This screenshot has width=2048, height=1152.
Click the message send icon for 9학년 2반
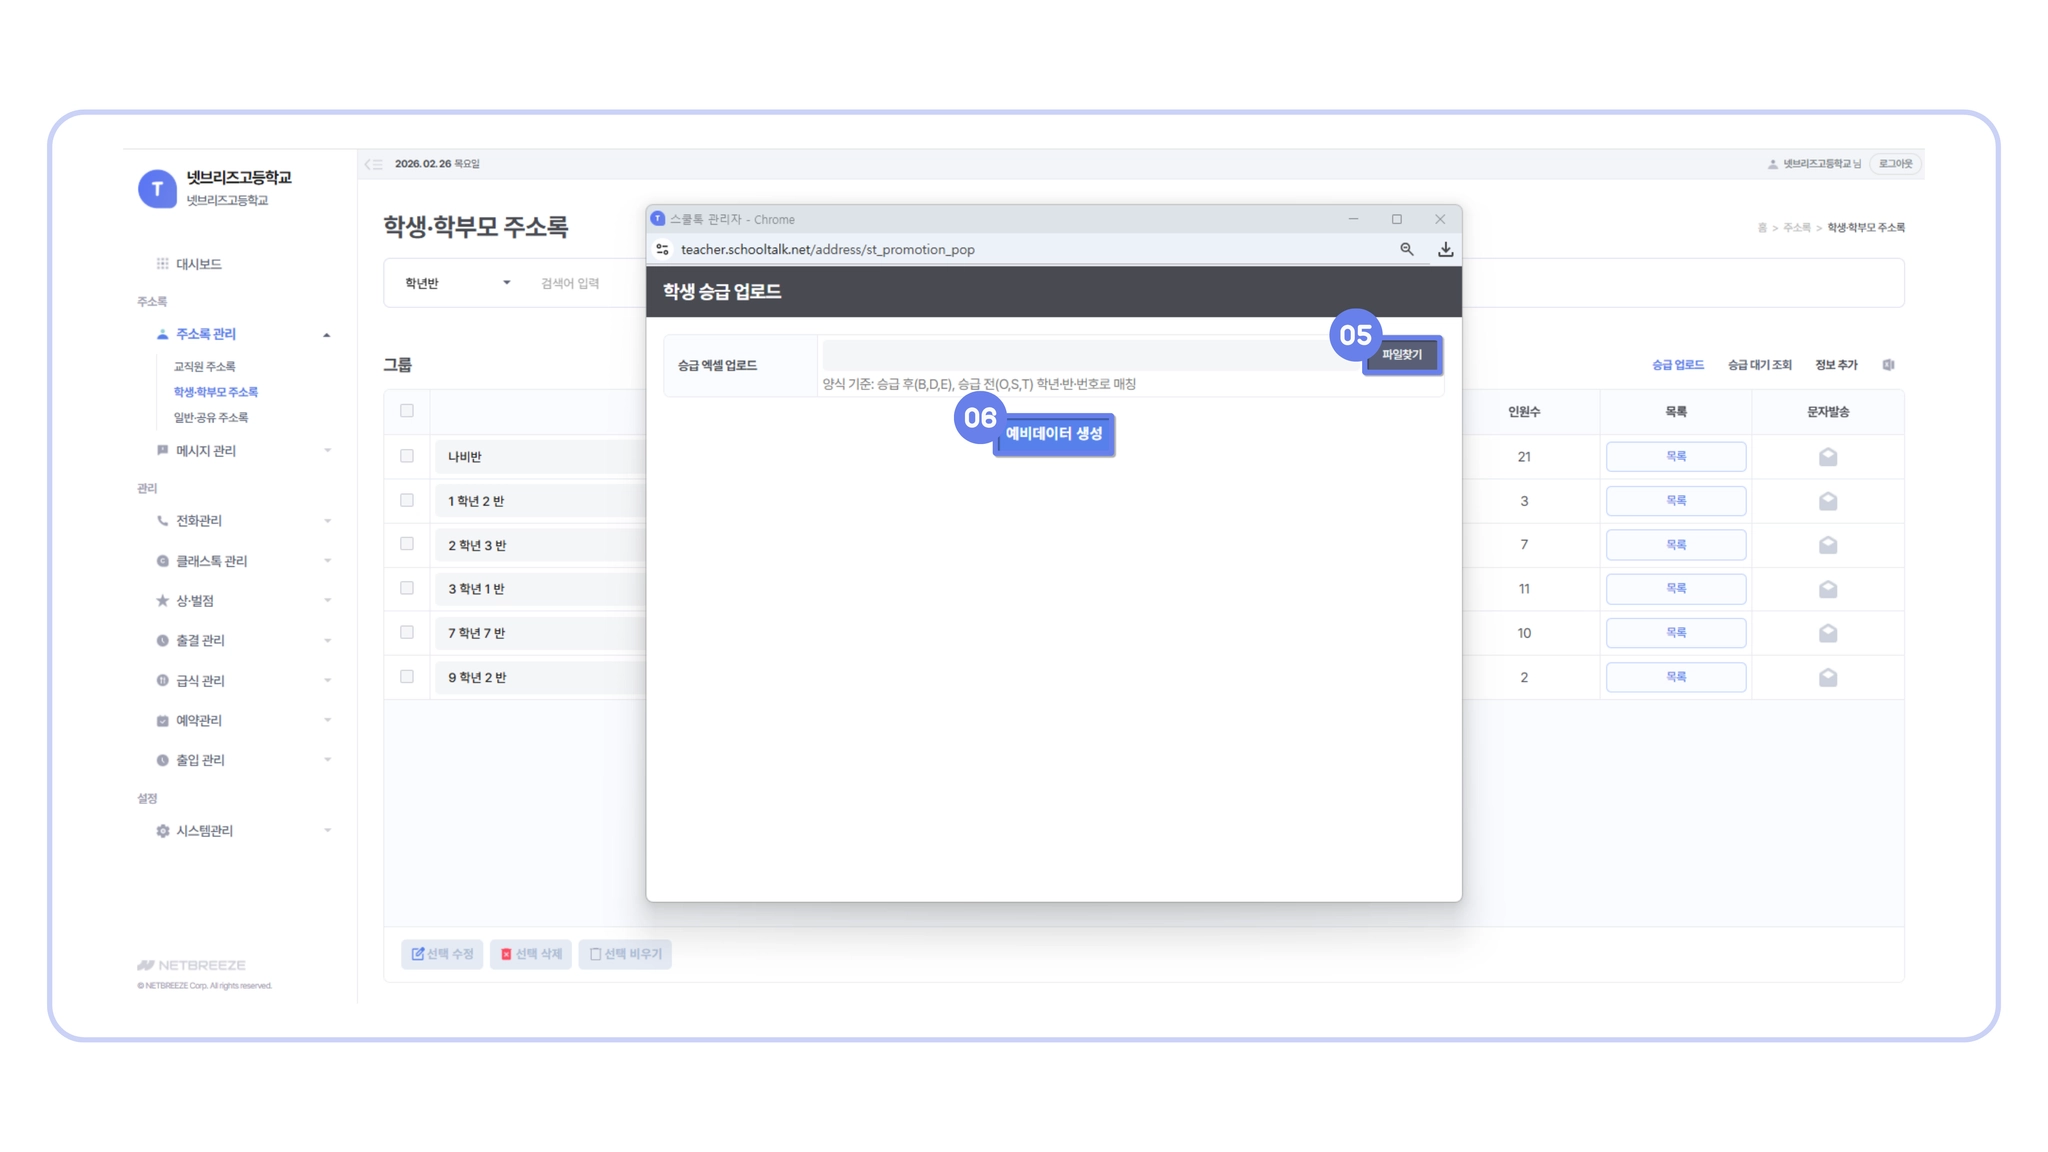coord(1827,677)
